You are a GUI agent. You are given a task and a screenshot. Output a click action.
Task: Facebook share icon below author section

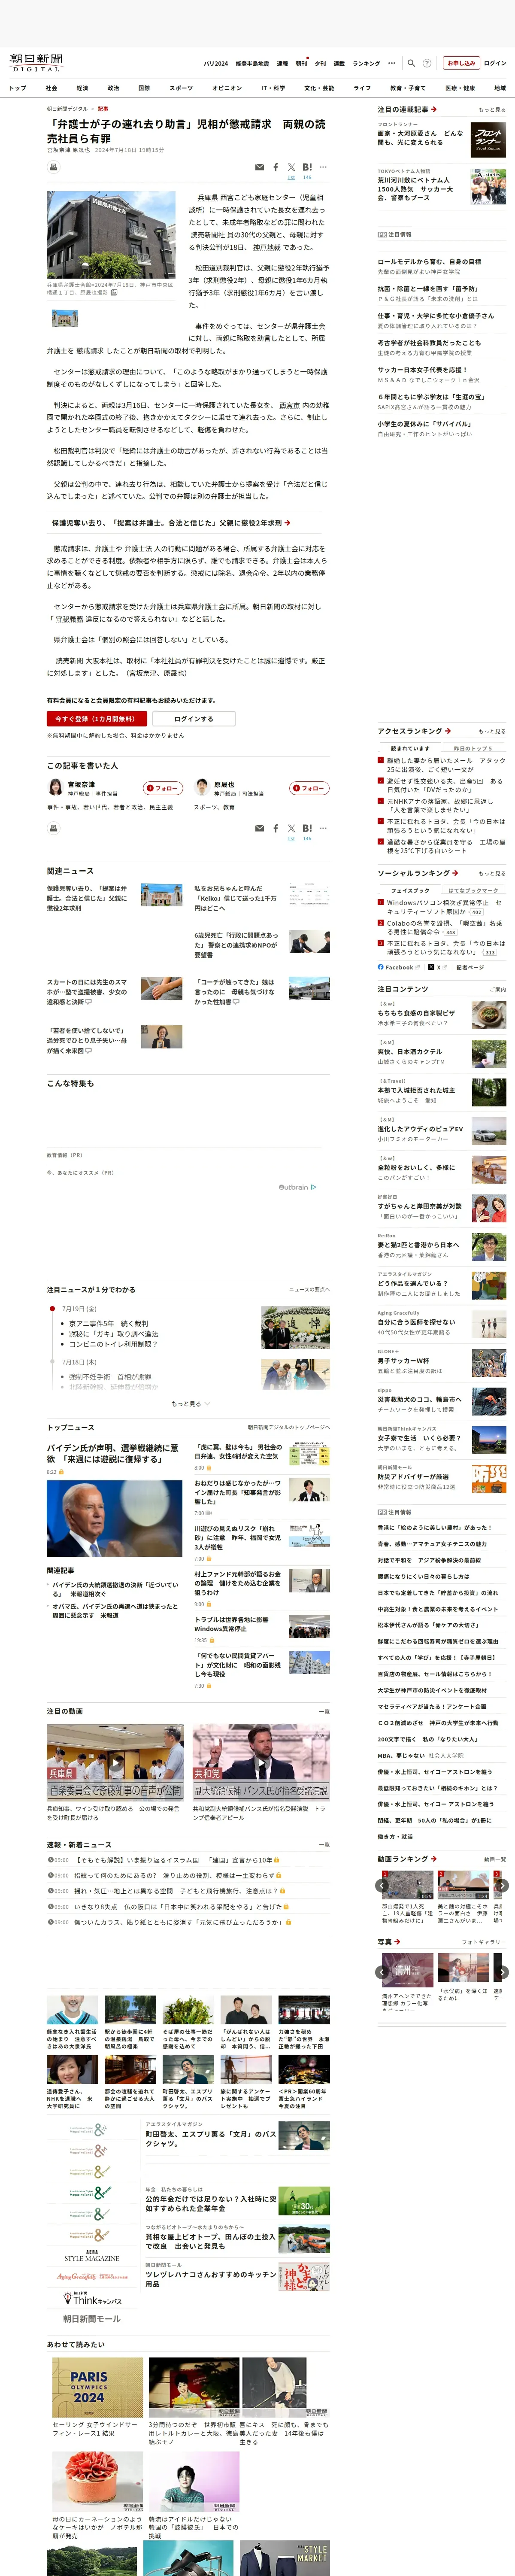tap(276, 828)
